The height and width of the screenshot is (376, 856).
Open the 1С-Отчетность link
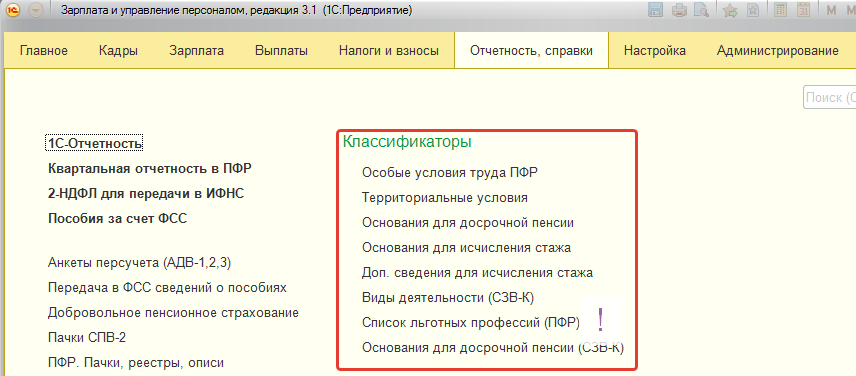coord(95,143)
